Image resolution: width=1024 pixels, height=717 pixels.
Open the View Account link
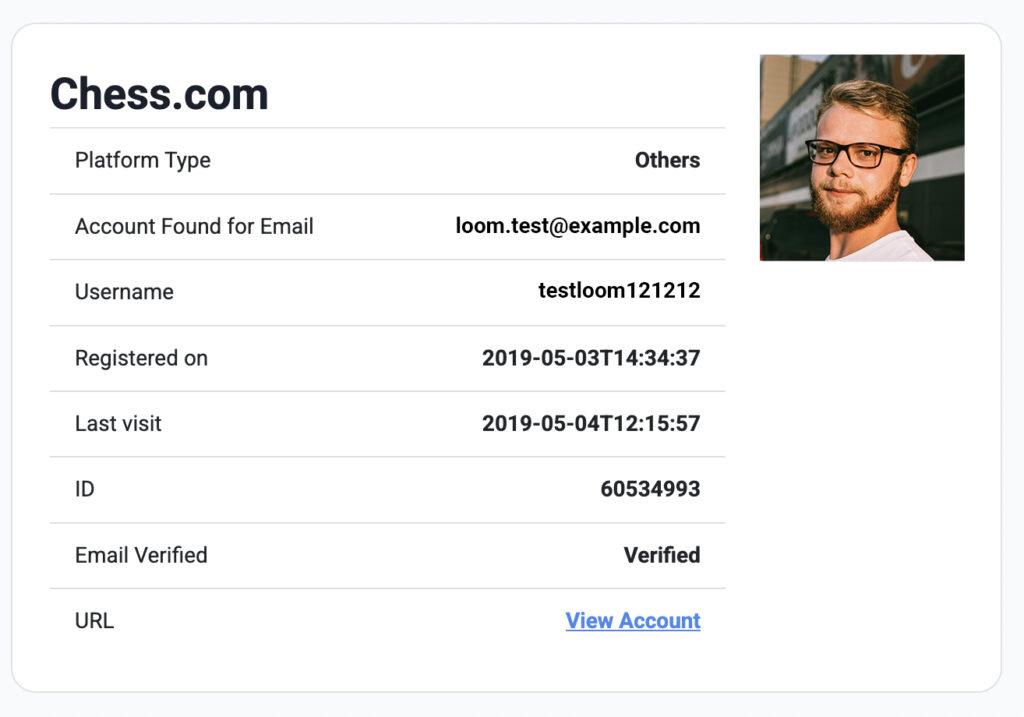[633, 620]
